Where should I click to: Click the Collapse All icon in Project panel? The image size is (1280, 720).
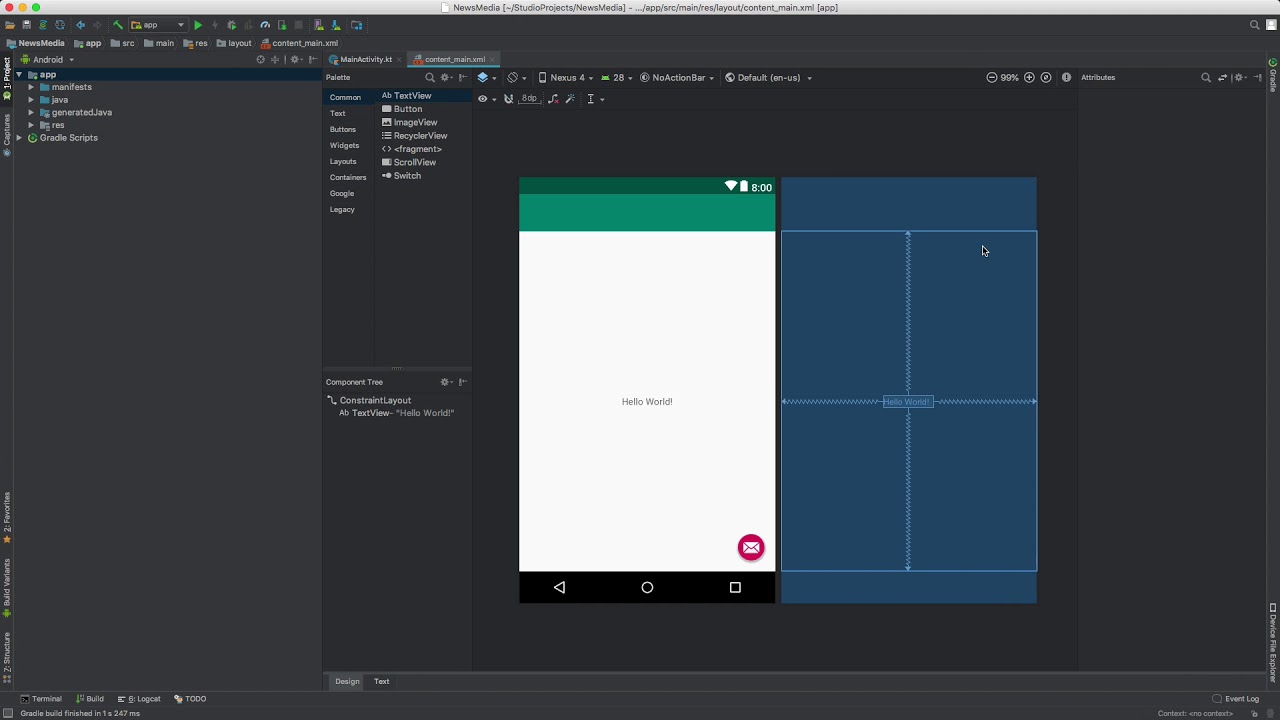point(275,60)
